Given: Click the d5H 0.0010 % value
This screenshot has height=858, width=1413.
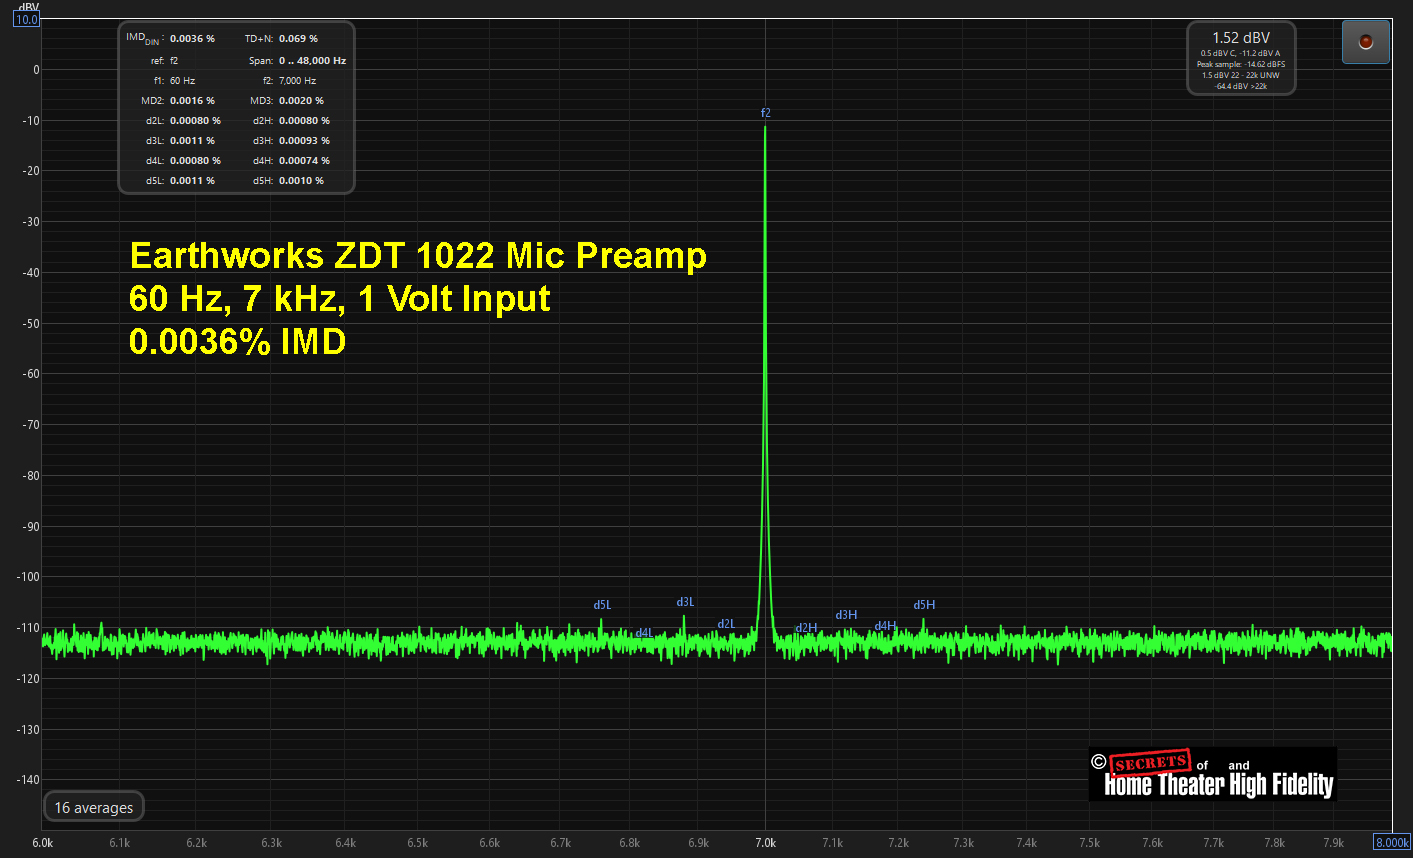Looking at the screenshot, I should 301,180.
